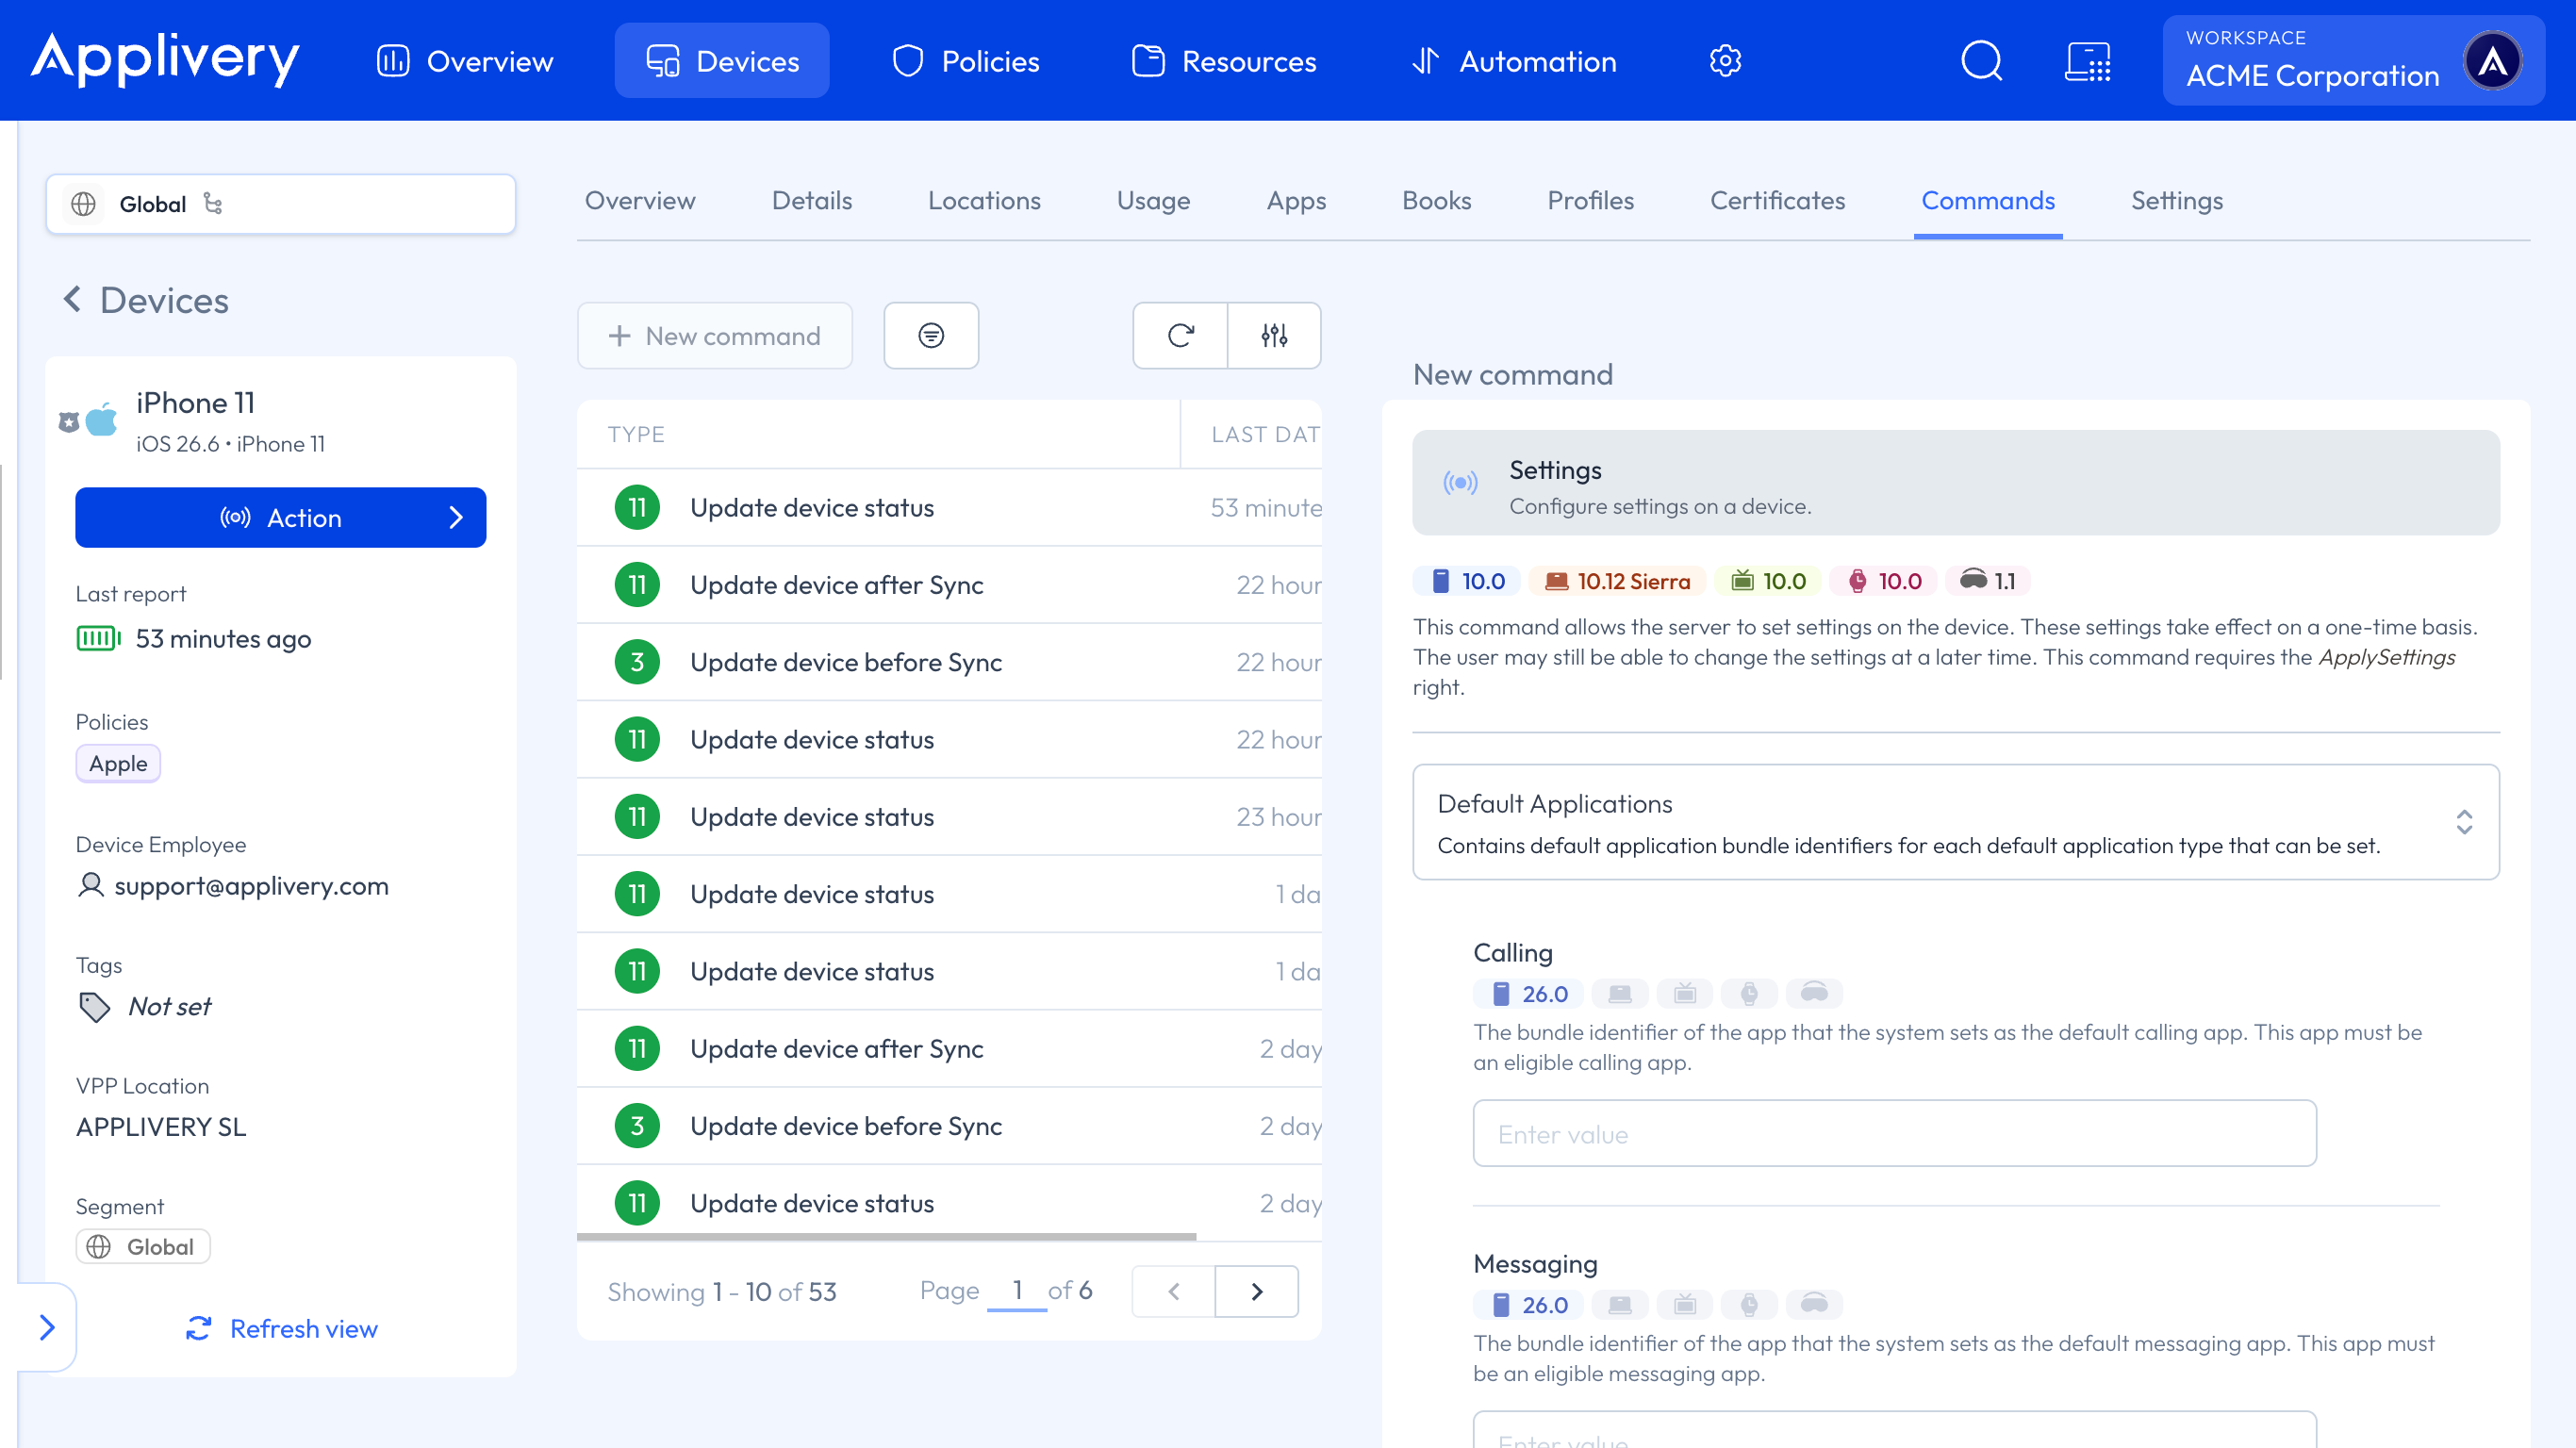Open the Resources menu item
The image size is (2576, 1448).
pyautogui.click(x=1224, y=61)
